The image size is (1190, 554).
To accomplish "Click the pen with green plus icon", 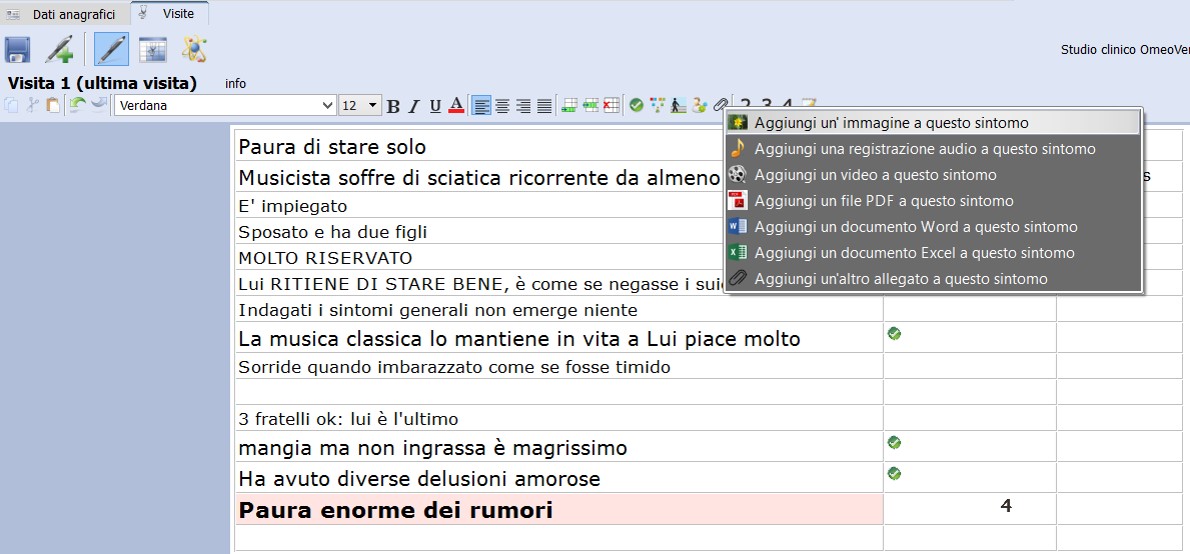I will pos(59,49).
